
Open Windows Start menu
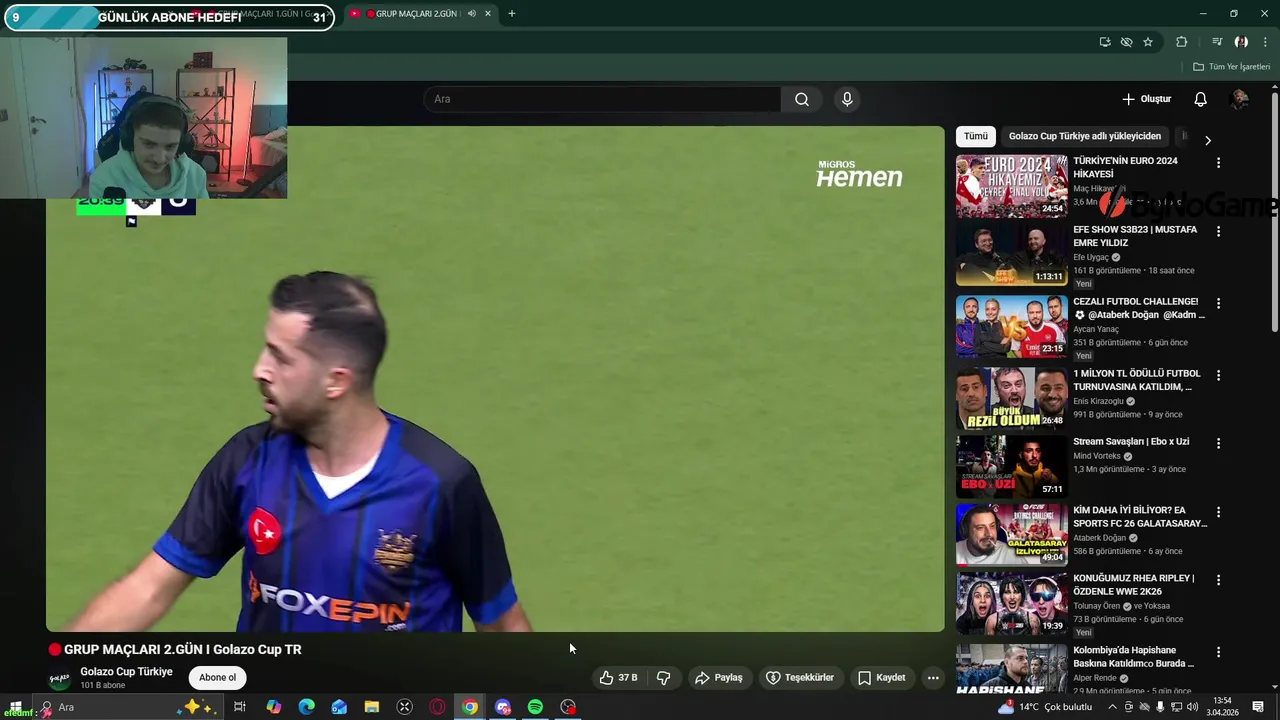(x=15, y=707)
